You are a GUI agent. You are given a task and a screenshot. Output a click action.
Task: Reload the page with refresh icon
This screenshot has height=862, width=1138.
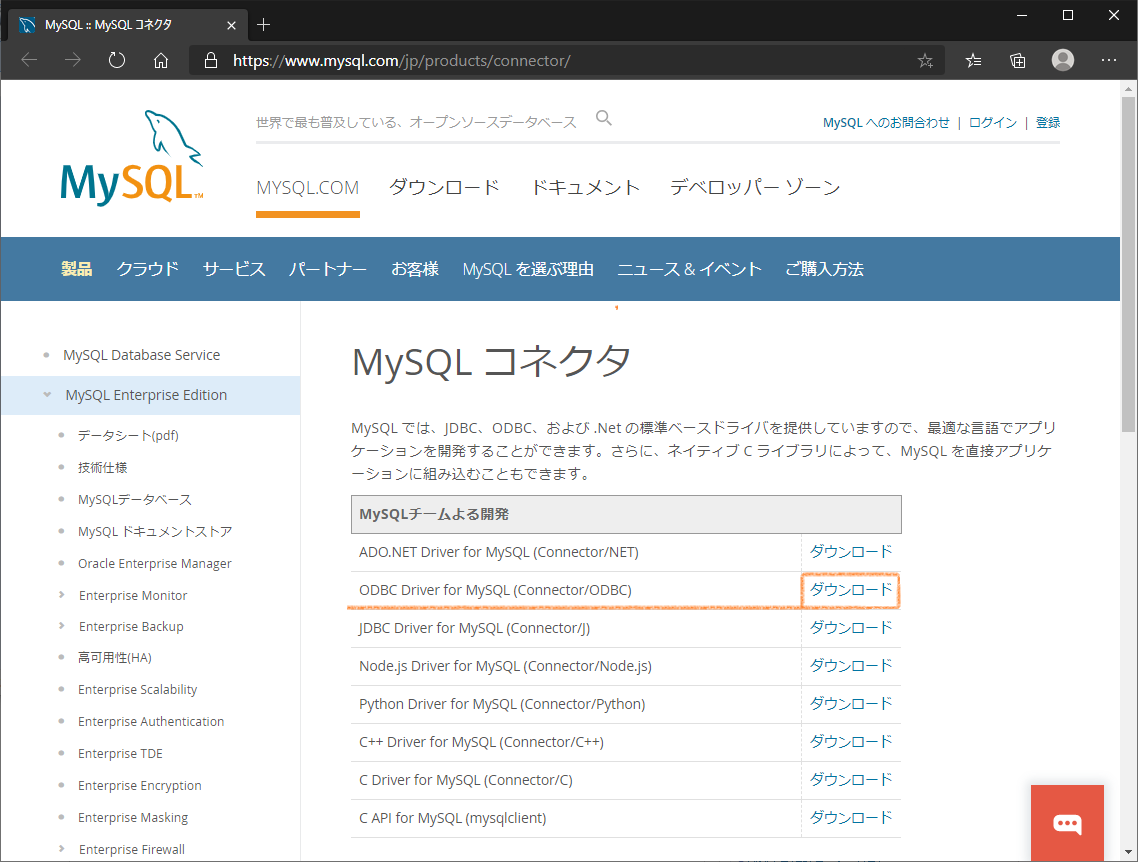click(117, 60)
